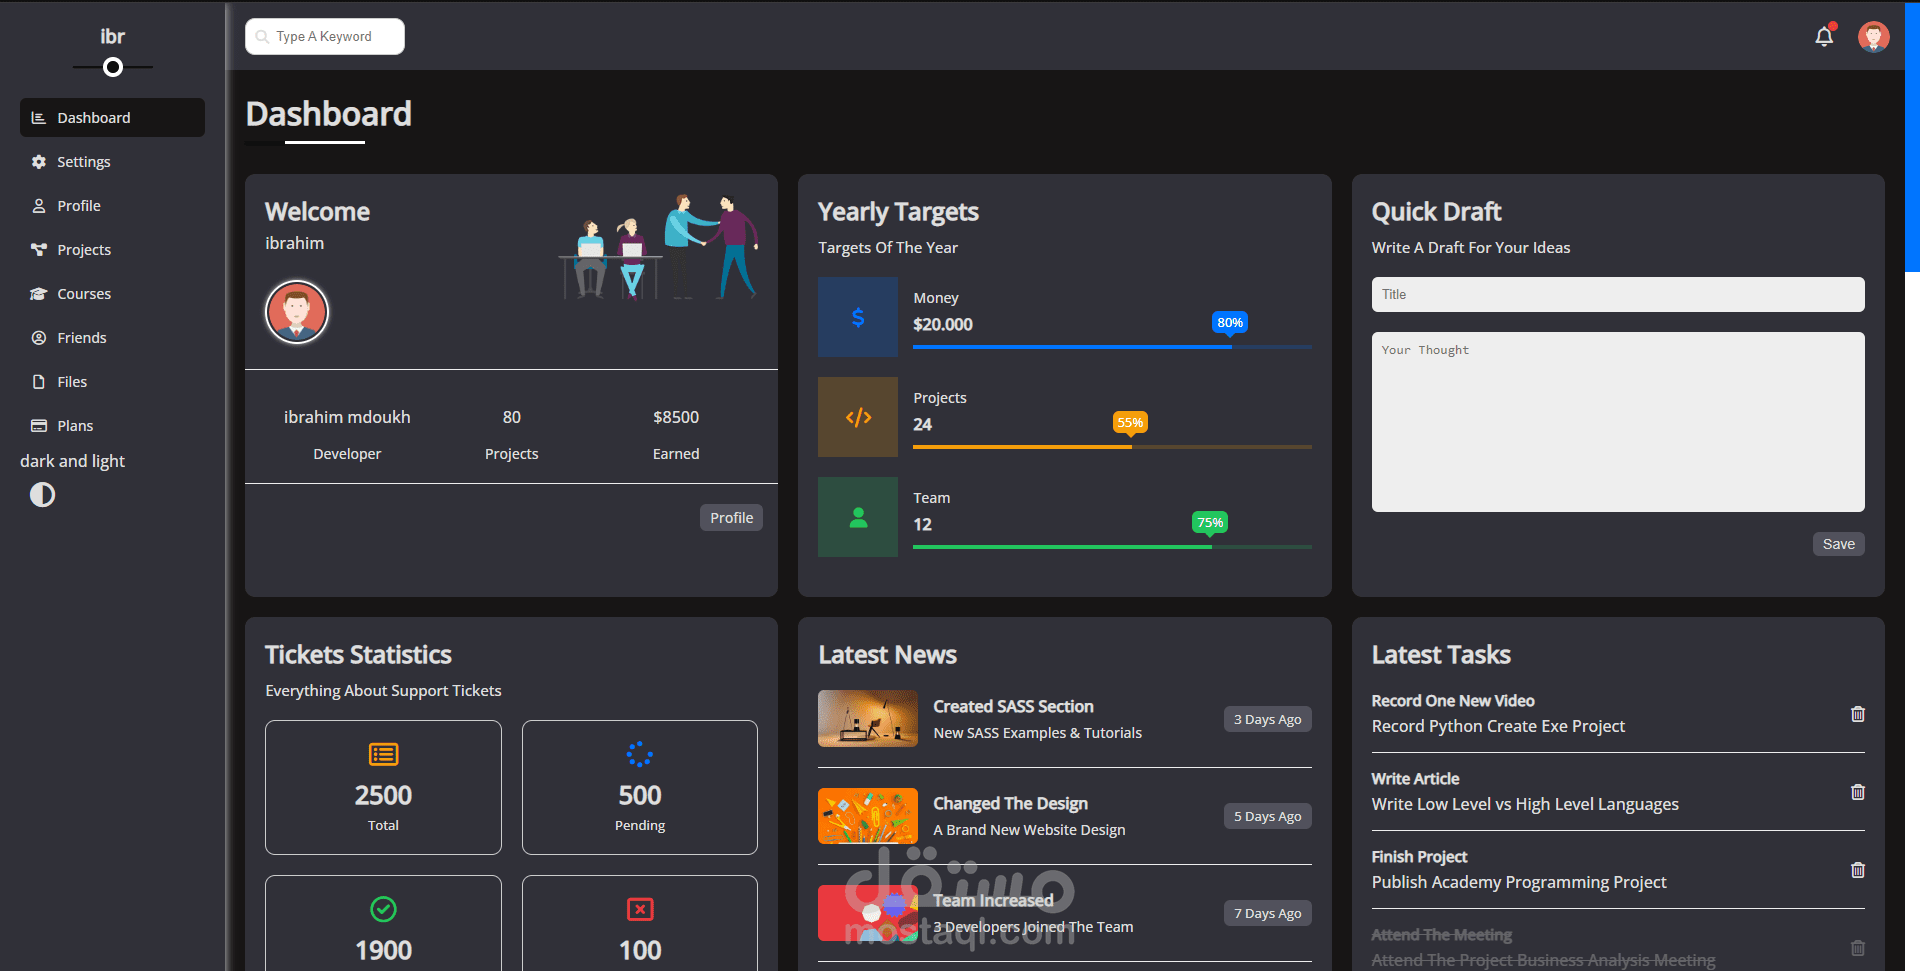Viewport: 1920px width, 971px height.
Task: Click the 7 Days Ago news badge
Action: pos(1267,913)
